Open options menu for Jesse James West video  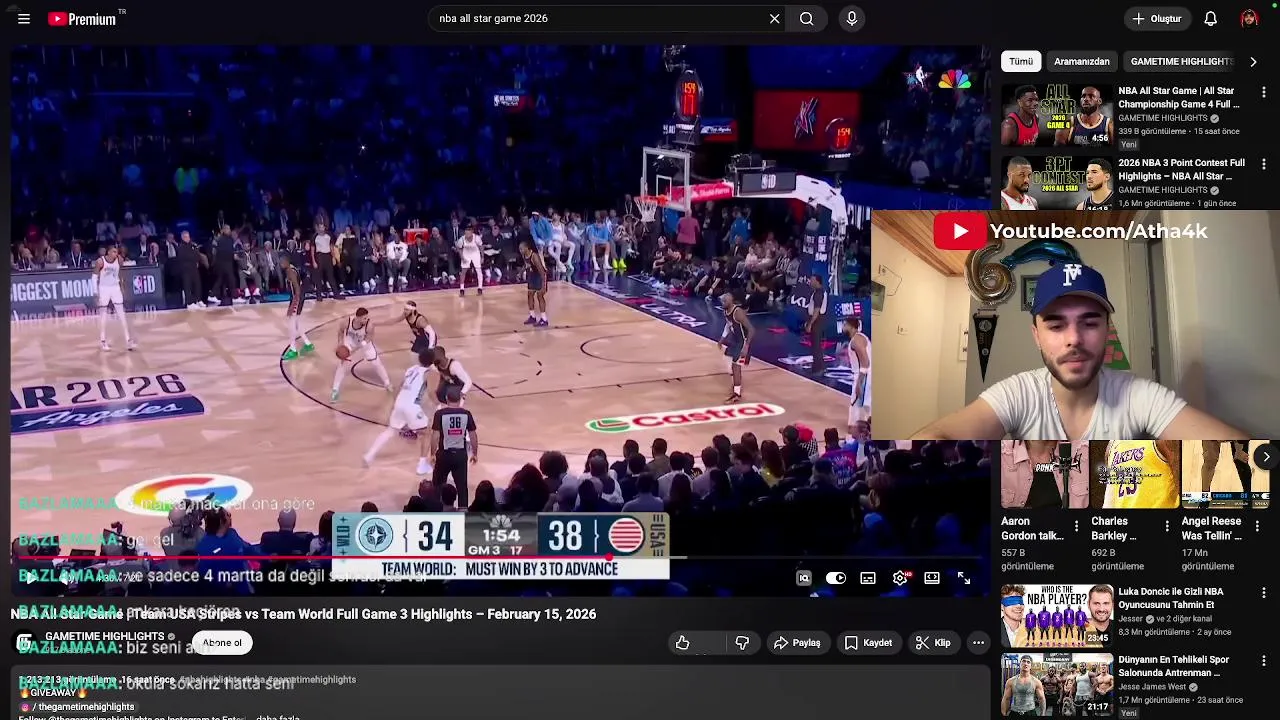point(1264,661)
